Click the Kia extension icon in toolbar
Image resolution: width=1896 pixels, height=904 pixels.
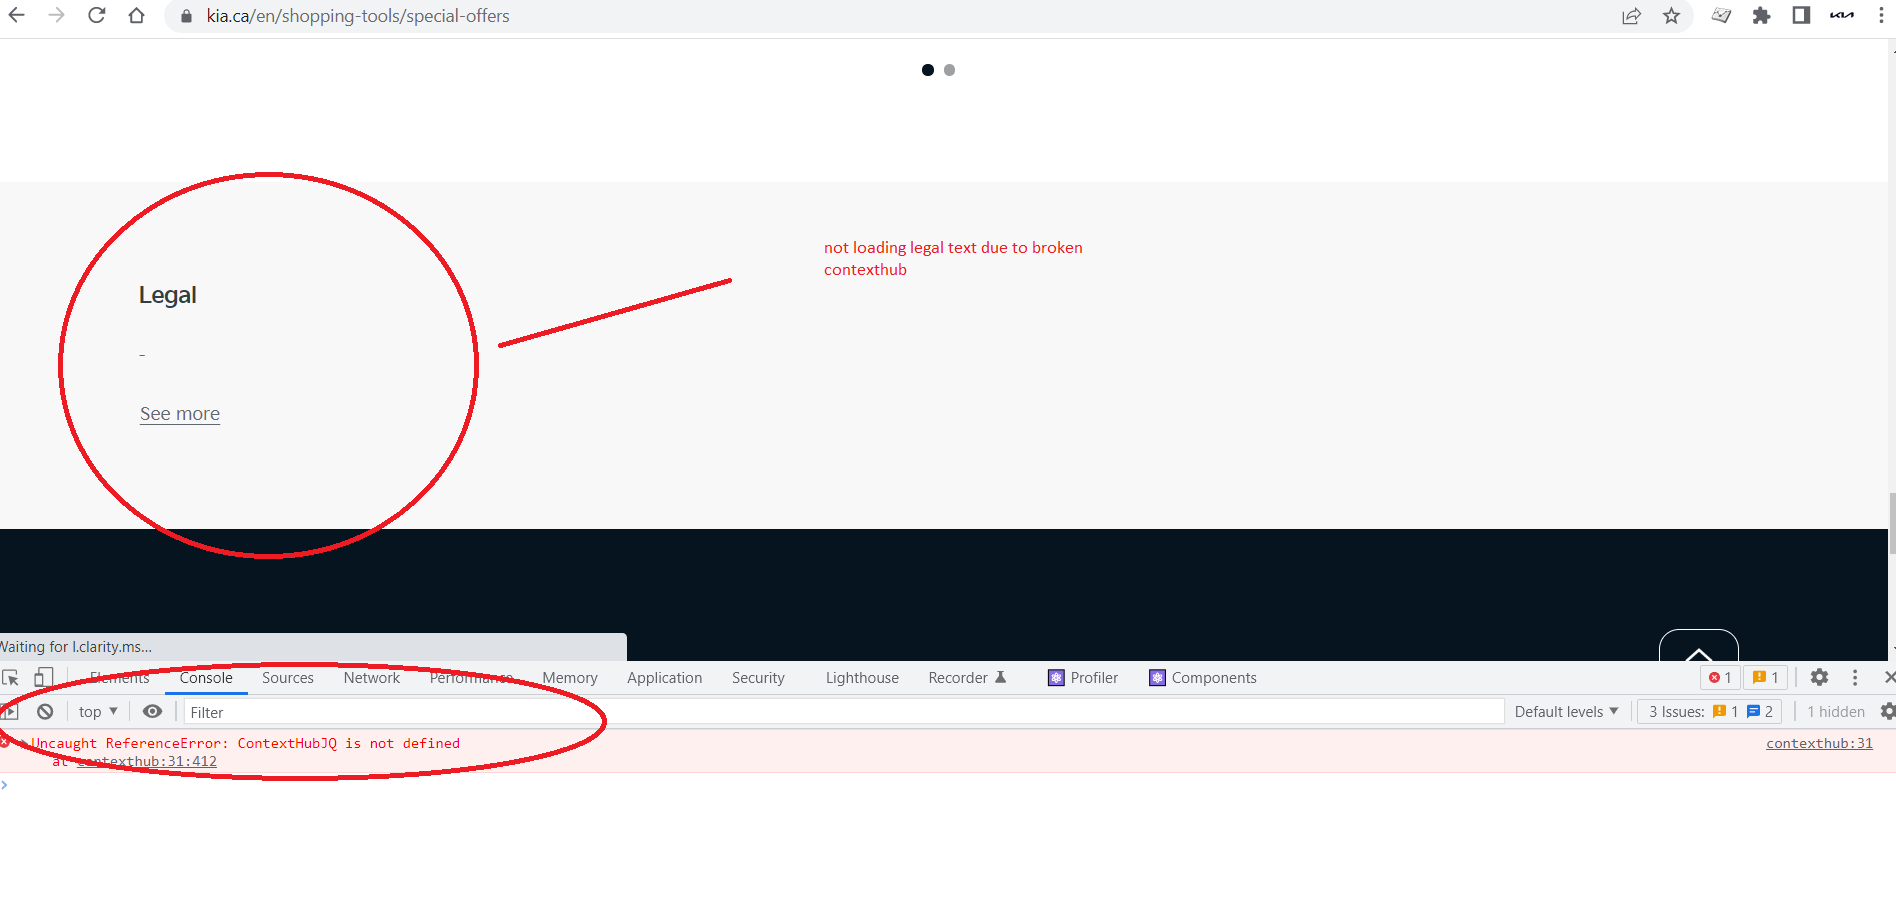tap(1841, 15)
